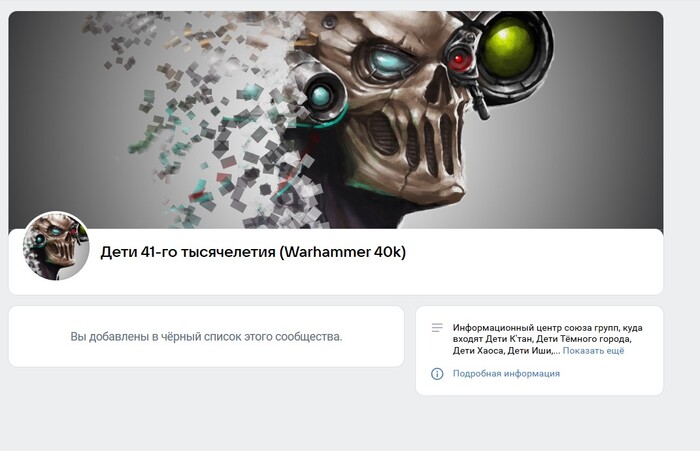
Task: Open the Подробная информация link
Action: (x=506, y=373)
